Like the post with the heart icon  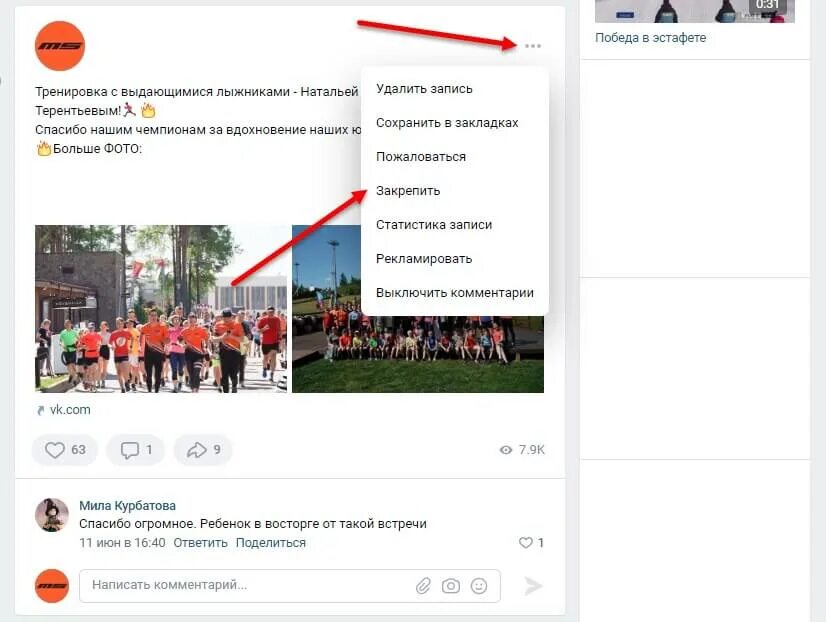[65, 450]
